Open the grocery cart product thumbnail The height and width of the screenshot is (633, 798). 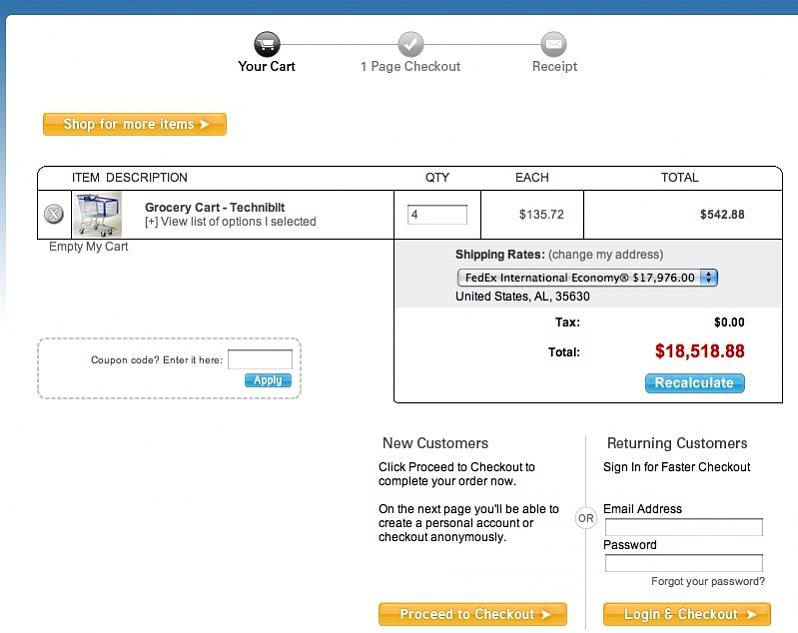pos(98,214)
